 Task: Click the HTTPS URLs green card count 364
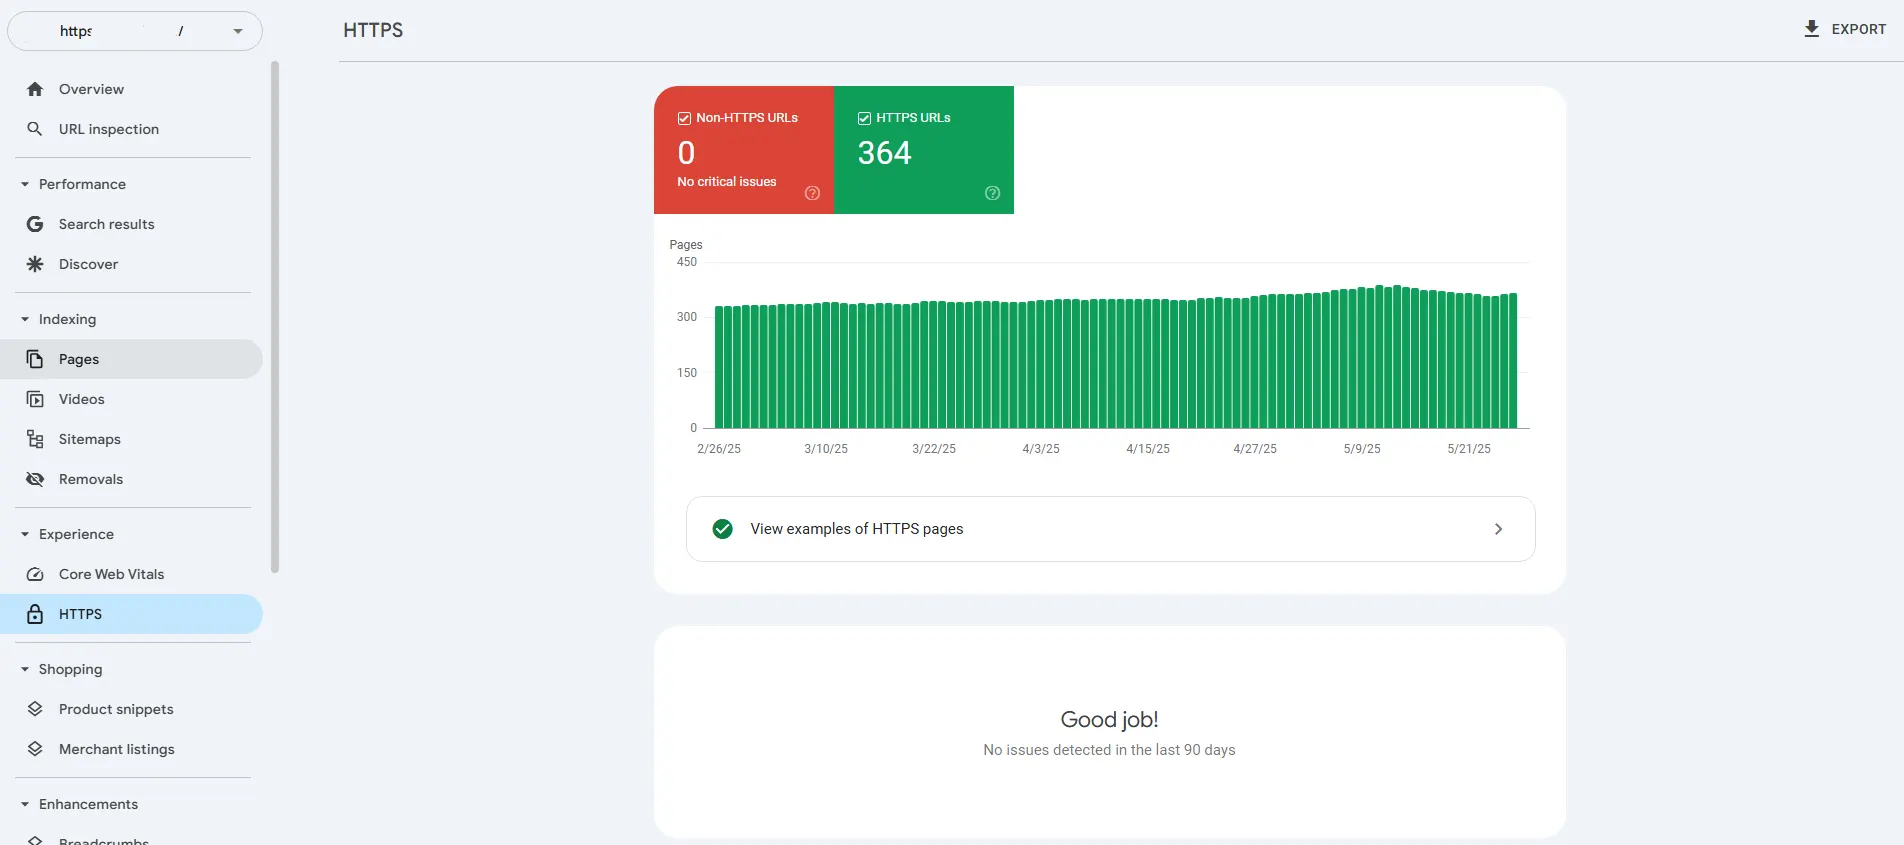click(x=924, y=150)
